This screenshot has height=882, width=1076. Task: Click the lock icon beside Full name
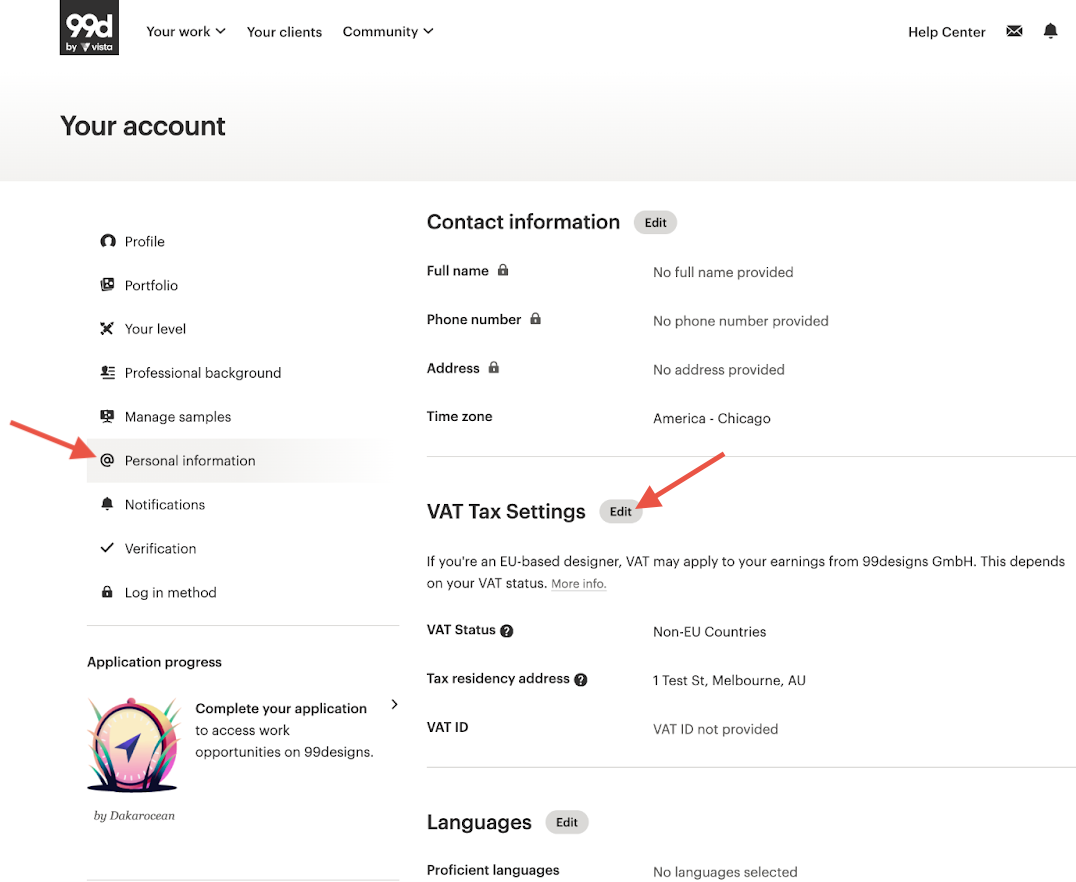coord(503,270)
